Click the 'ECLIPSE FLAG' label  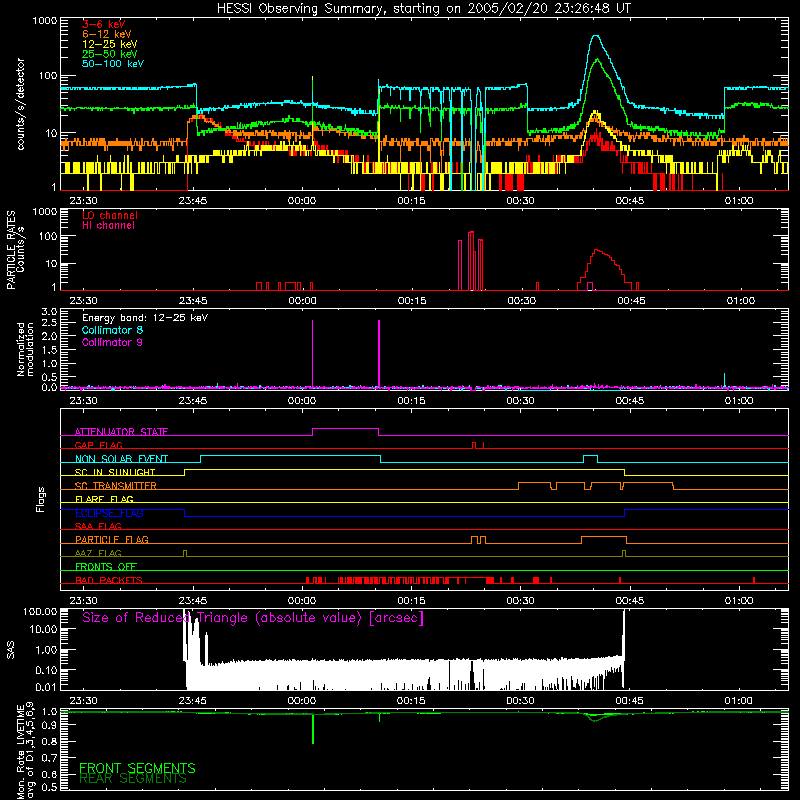point(109,513)
